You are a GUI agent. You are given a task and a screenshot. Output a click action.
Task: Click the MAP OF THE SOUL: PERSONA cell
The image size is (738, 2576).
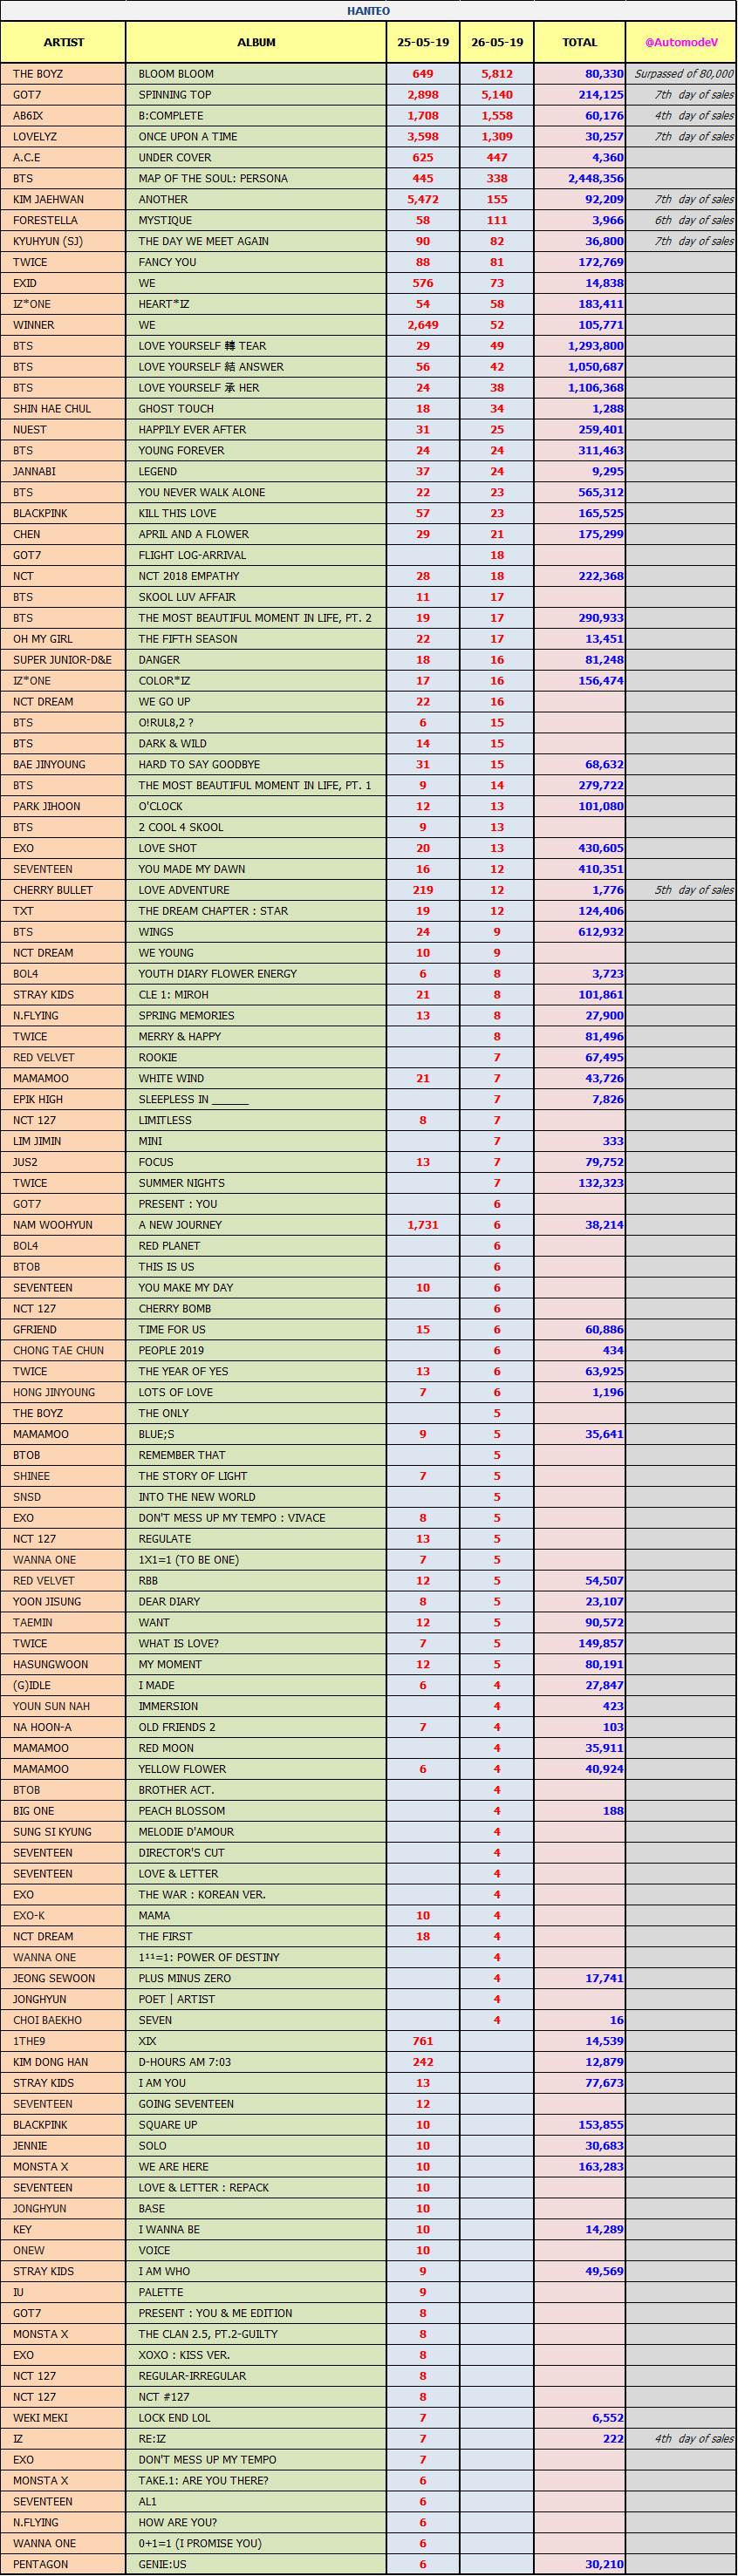(213, 179)
